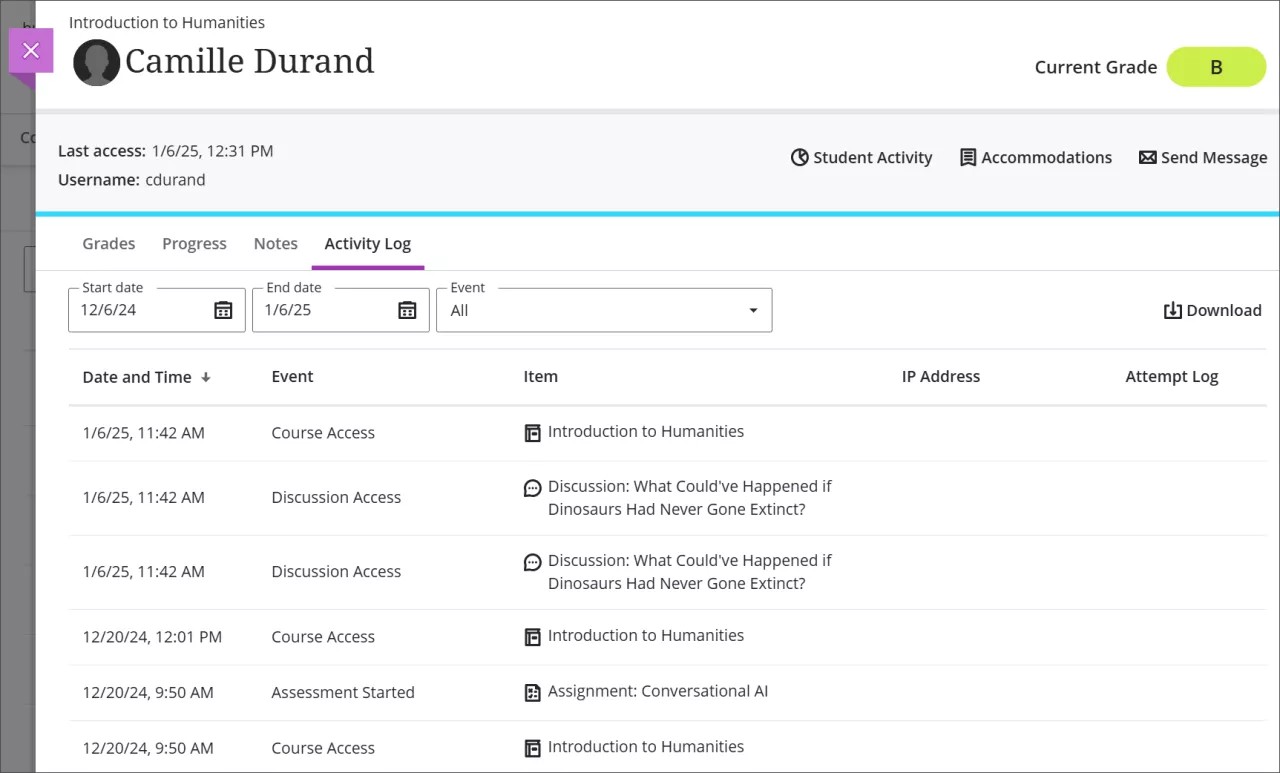Open the Start date calendar picker
This screenshot has width=1280, height=773.
(223, 310)
